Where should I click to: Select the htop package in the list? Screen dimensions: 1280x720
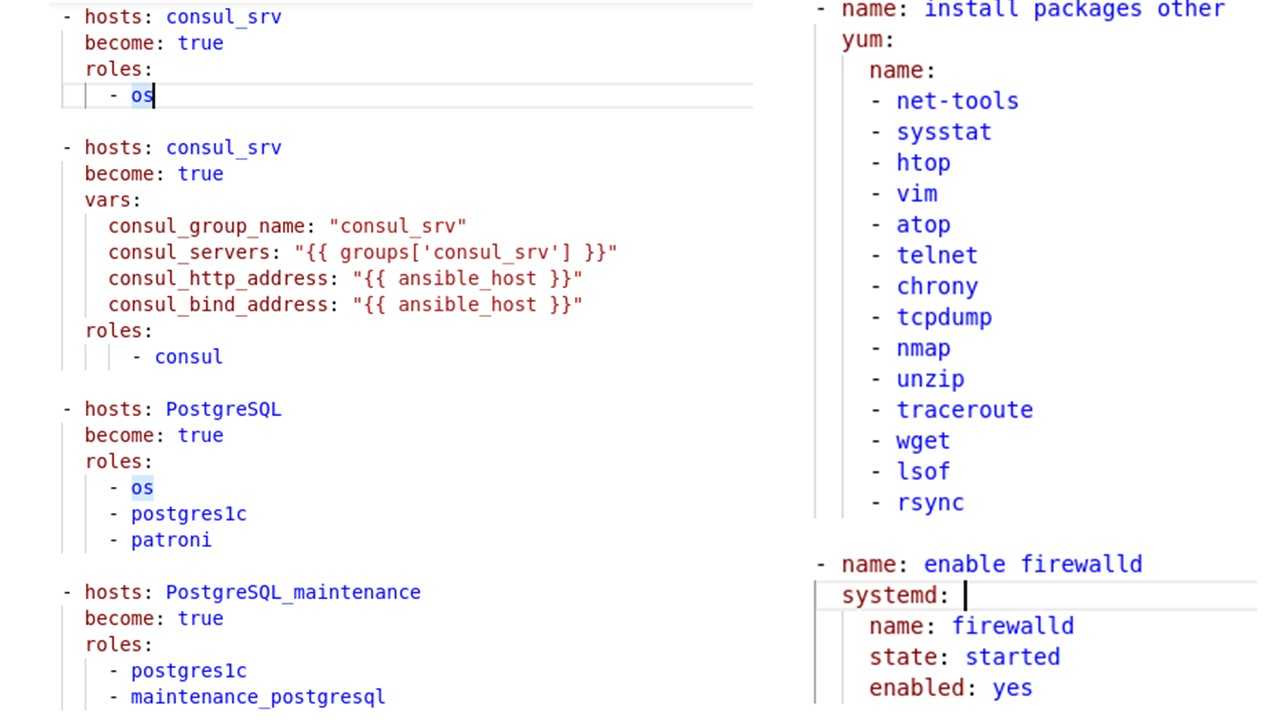coord(923,163)
